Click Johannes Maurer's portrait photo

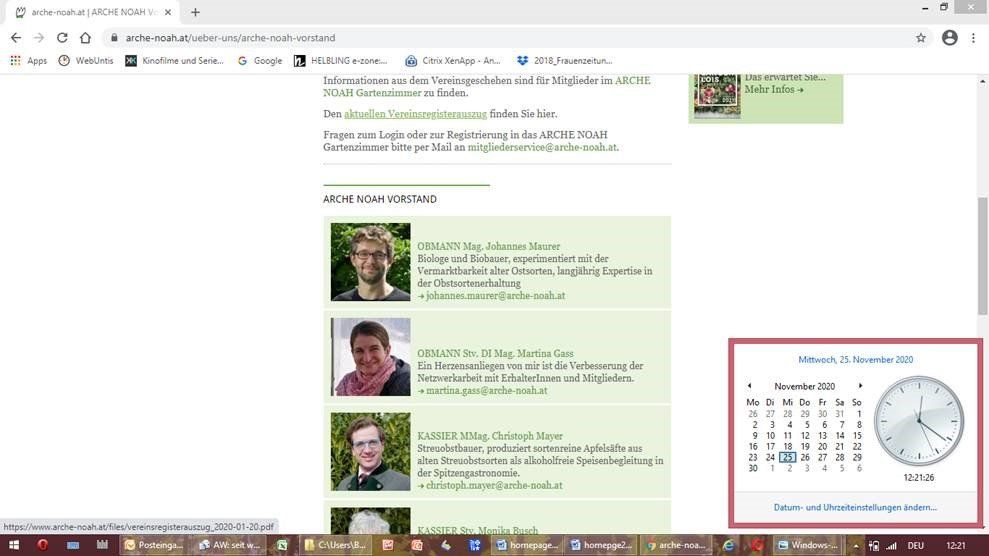(x=370, y=262)
